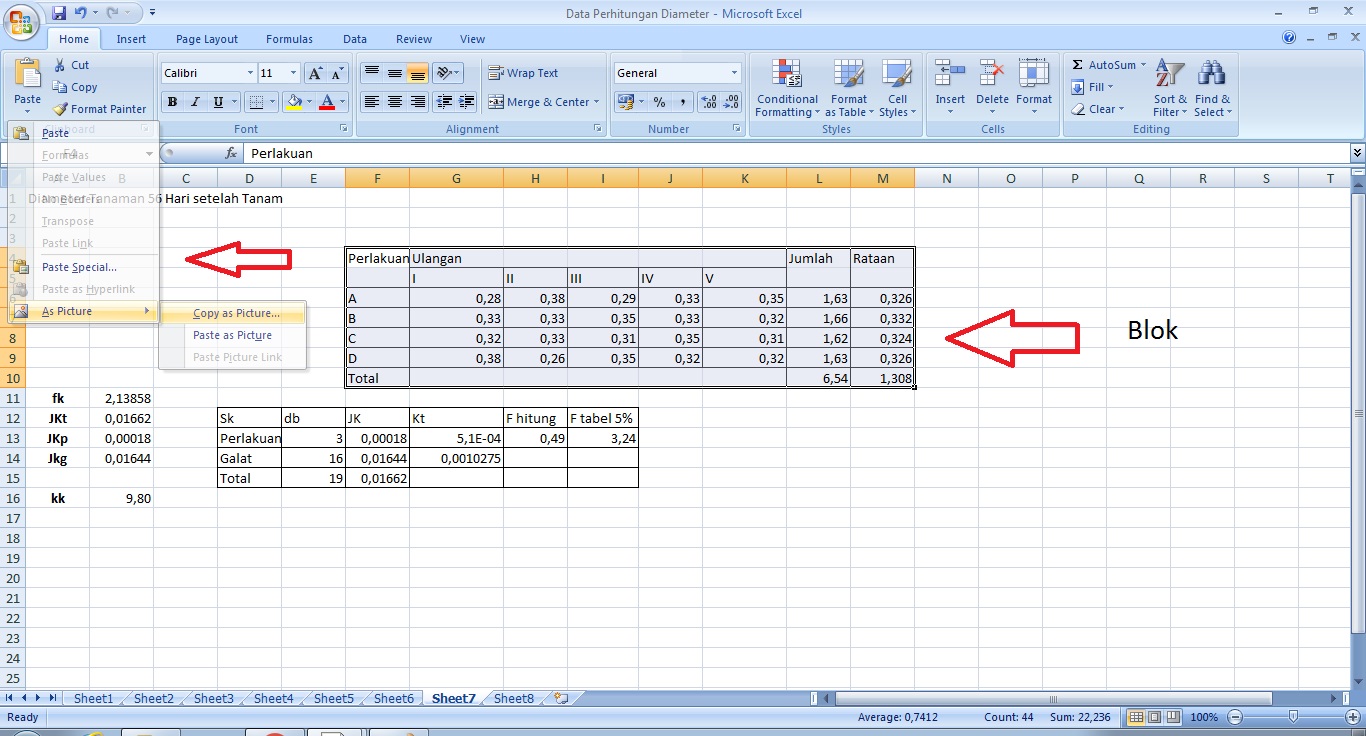
Task: Click the large Paste clipboard icon
Action: 27,74
